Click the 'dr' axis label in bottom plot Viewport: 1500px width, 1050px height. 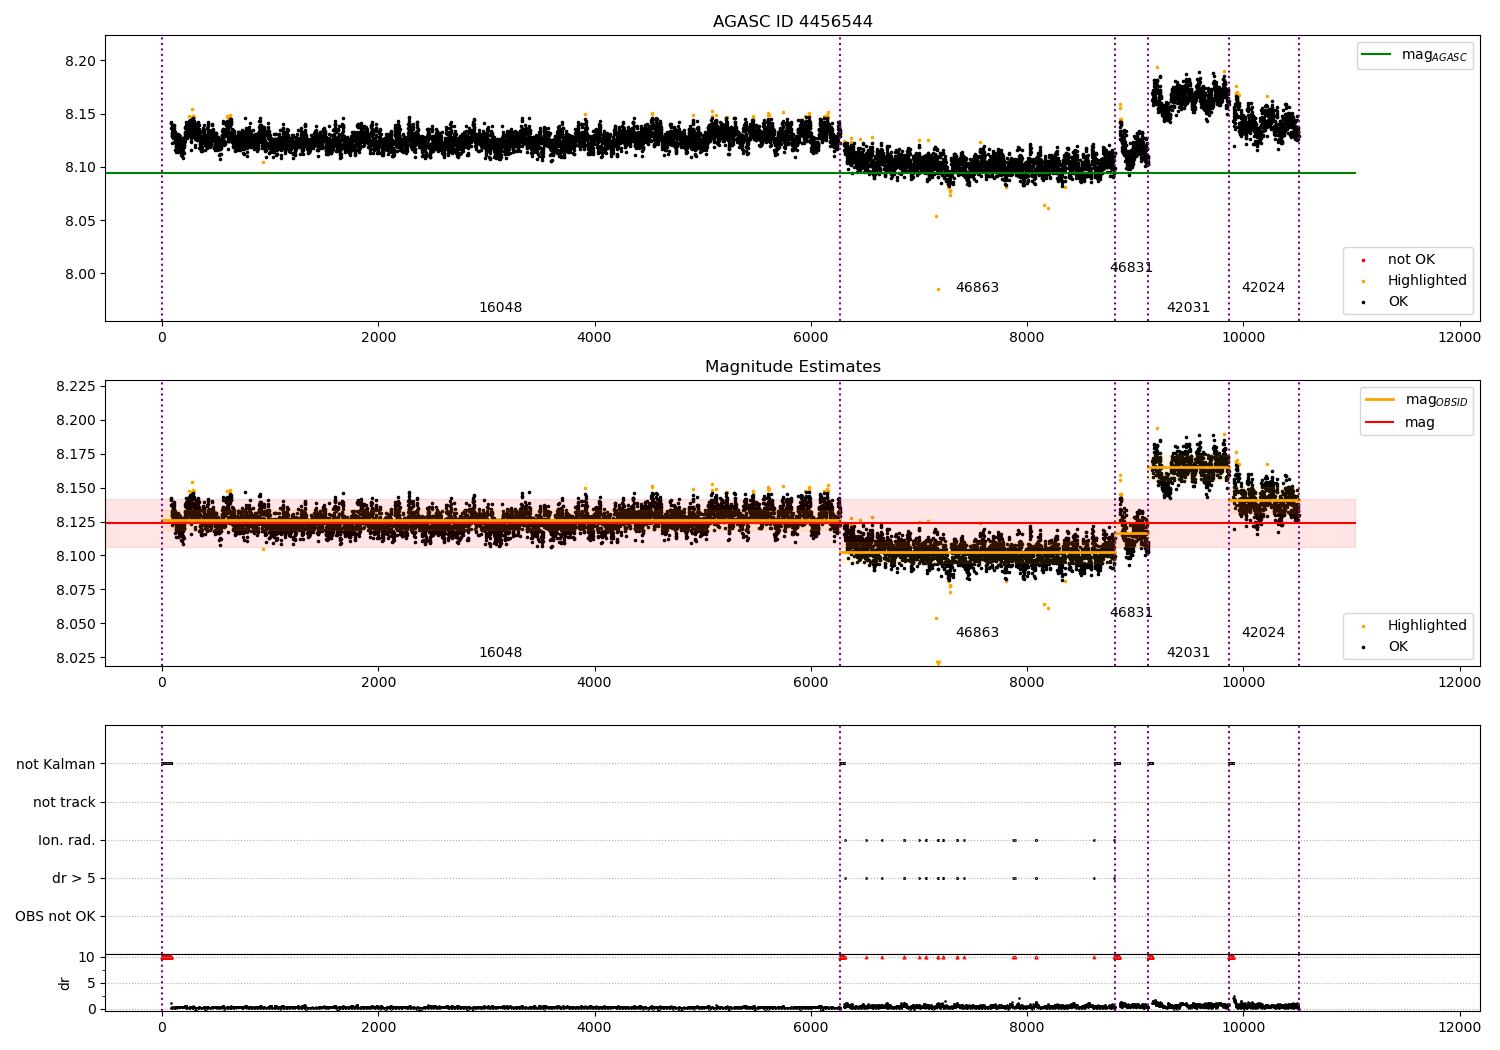tap(65, 983)
